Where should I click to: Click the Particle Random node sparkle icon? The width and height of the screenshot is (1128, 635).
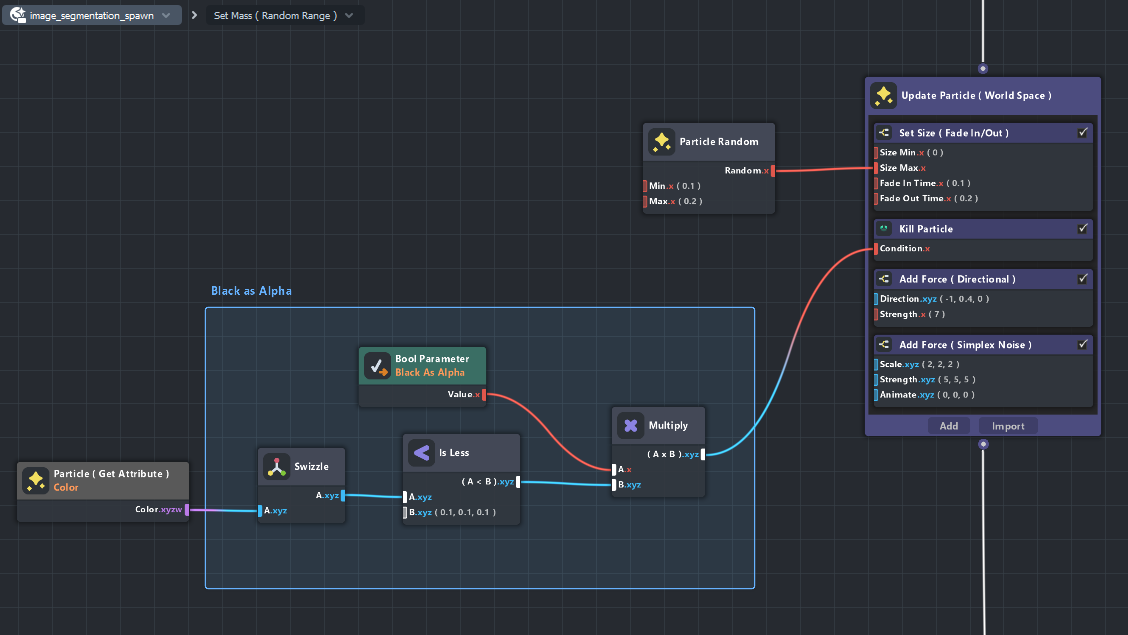click(661, 142)
